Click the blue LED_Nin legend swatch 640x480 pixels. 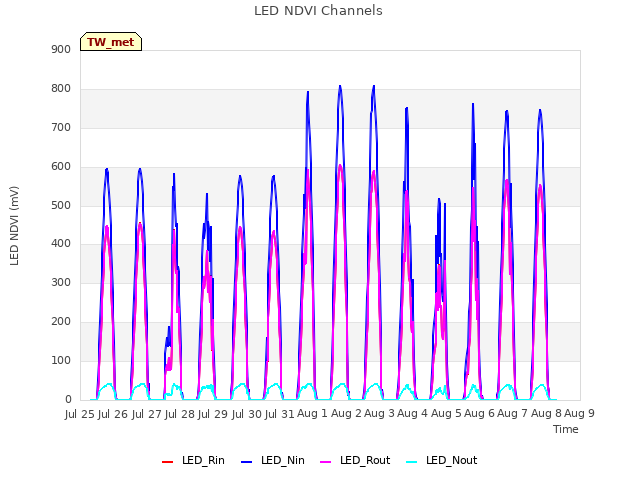pyautogui.click(x=247, y=462)
